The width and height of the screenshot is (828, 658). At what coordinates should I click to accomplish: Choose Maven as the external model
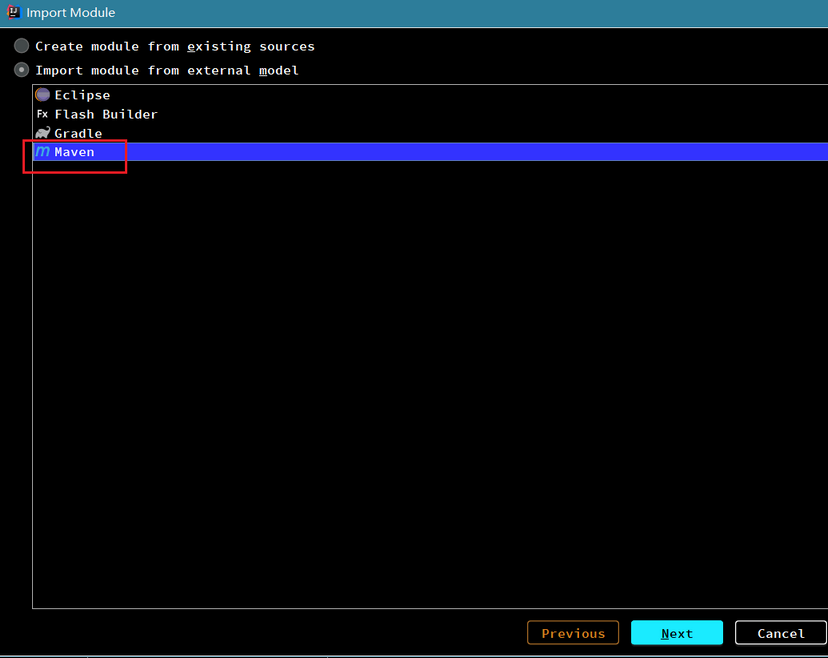(x=430, y=152)
